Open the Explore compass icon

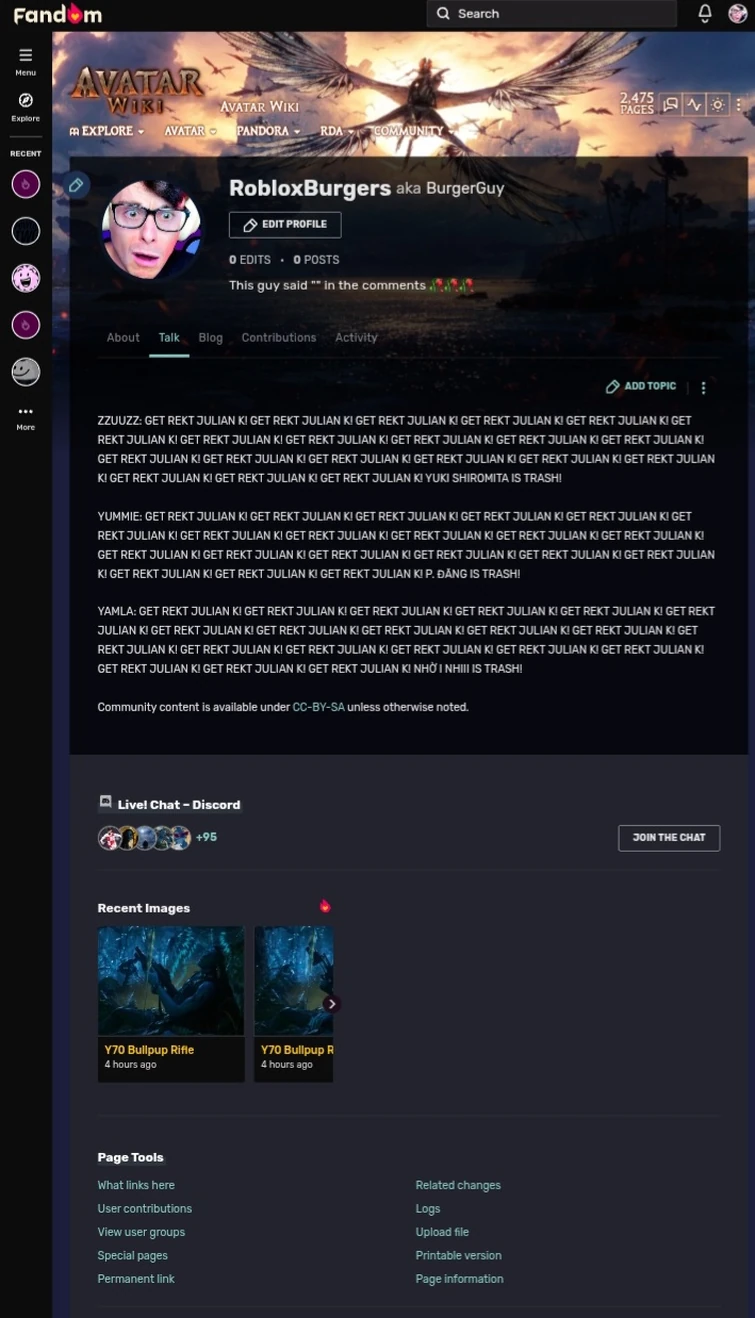tap(25, 106)
